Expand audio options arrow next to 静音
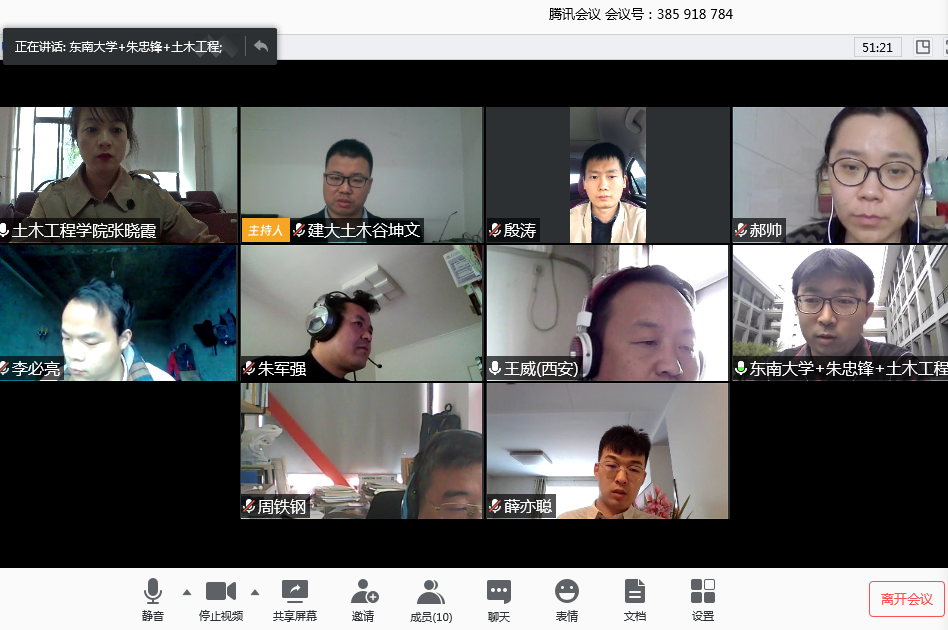This screenshot has width=948, height=630. tap(187, 591)
